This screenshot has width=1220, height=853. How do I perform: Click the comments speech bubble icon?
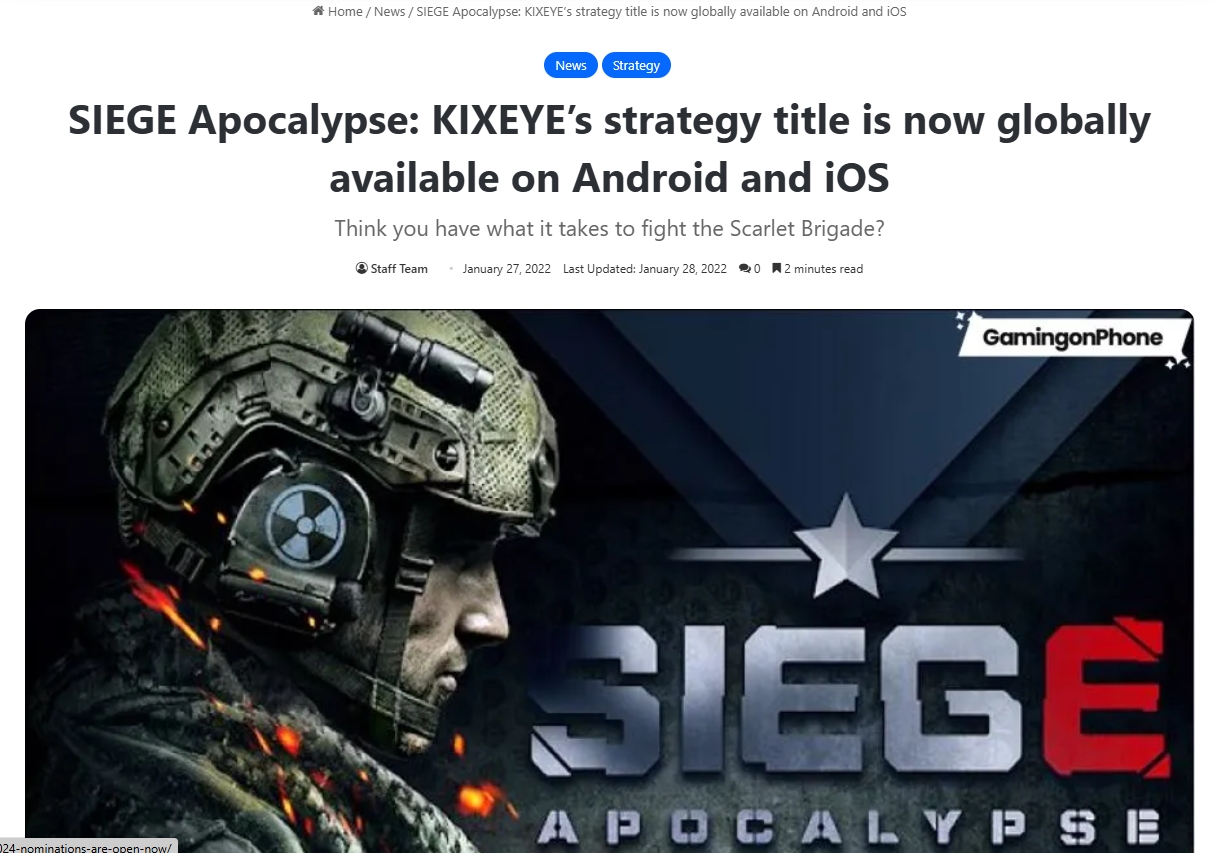[745, 268]
